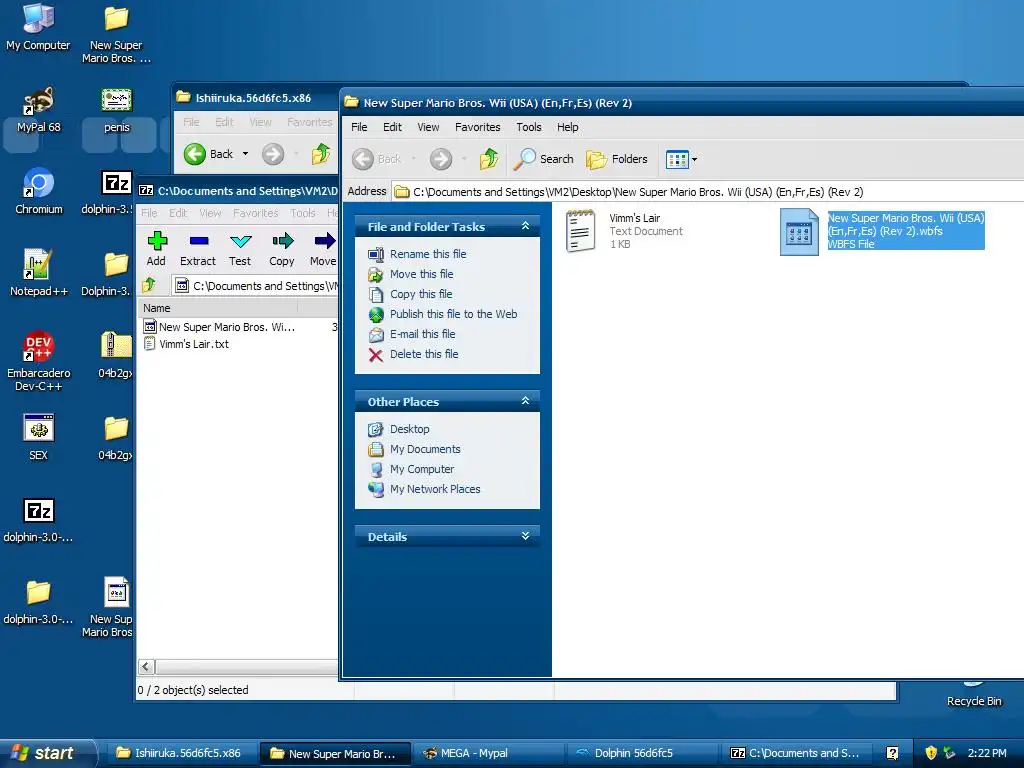Click the disabled Back button in Mario window
This screenshot has height=768, width=1024.
coord(377,159)
